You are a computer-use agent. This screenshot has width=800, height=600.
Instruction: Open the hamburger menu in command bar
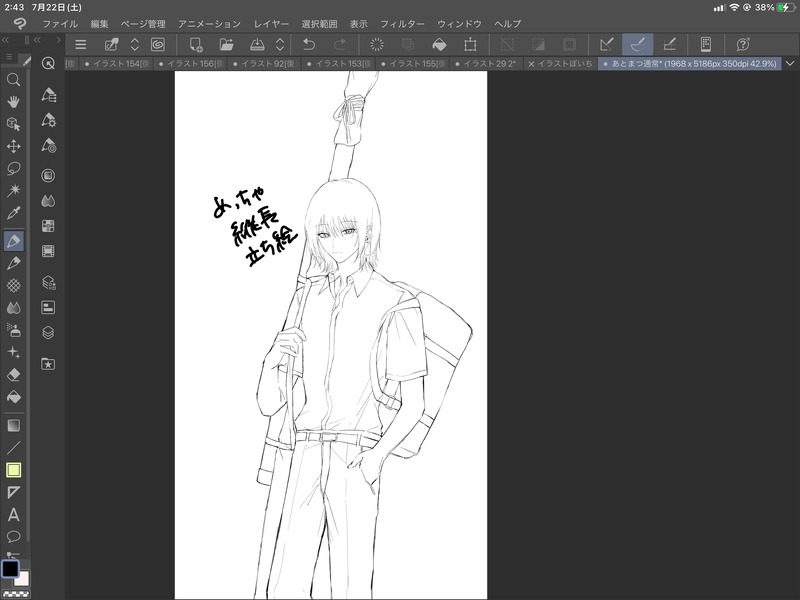coord(81,44)
